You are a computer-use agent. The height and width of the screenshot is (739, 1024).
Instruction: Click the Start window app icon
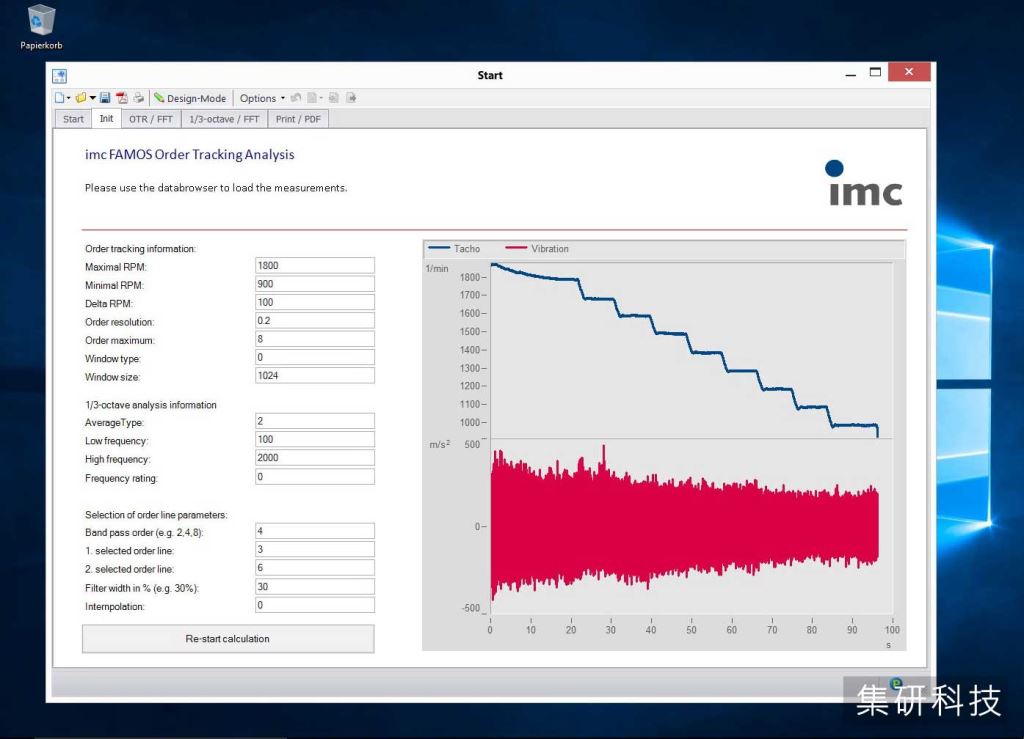click(x=59, y=76)
